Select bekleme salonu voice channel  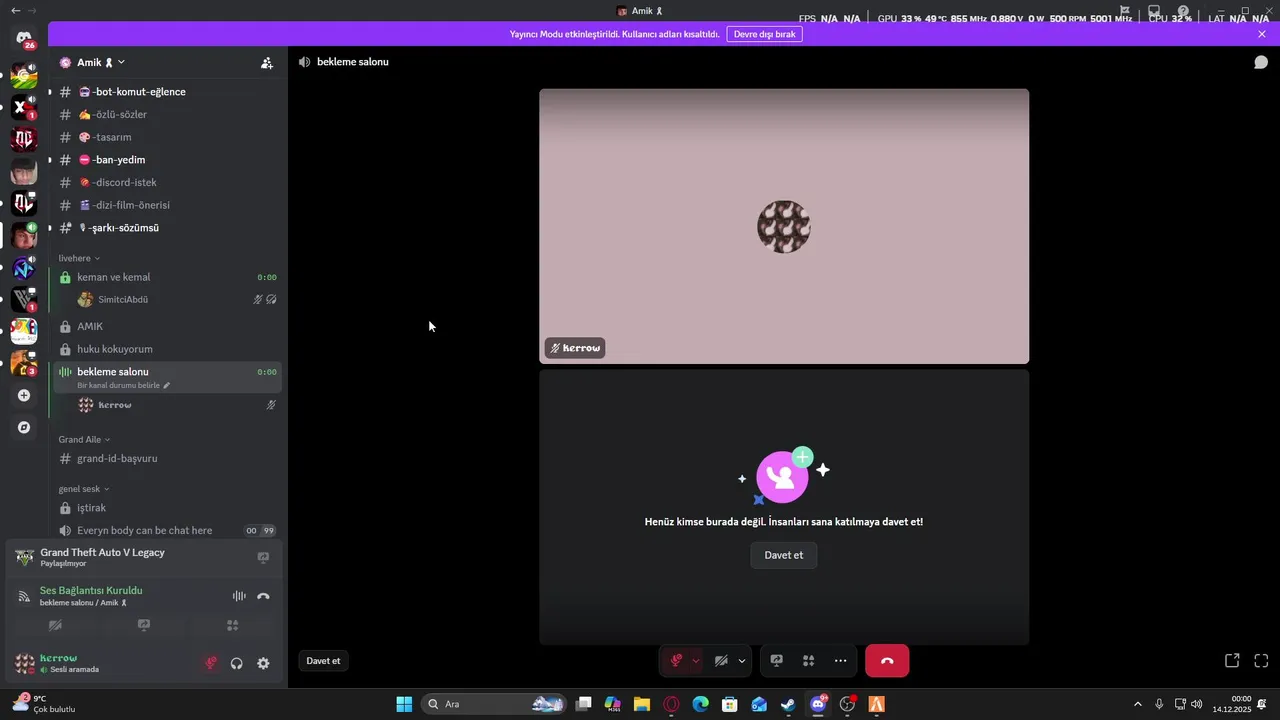pos(167,377)
